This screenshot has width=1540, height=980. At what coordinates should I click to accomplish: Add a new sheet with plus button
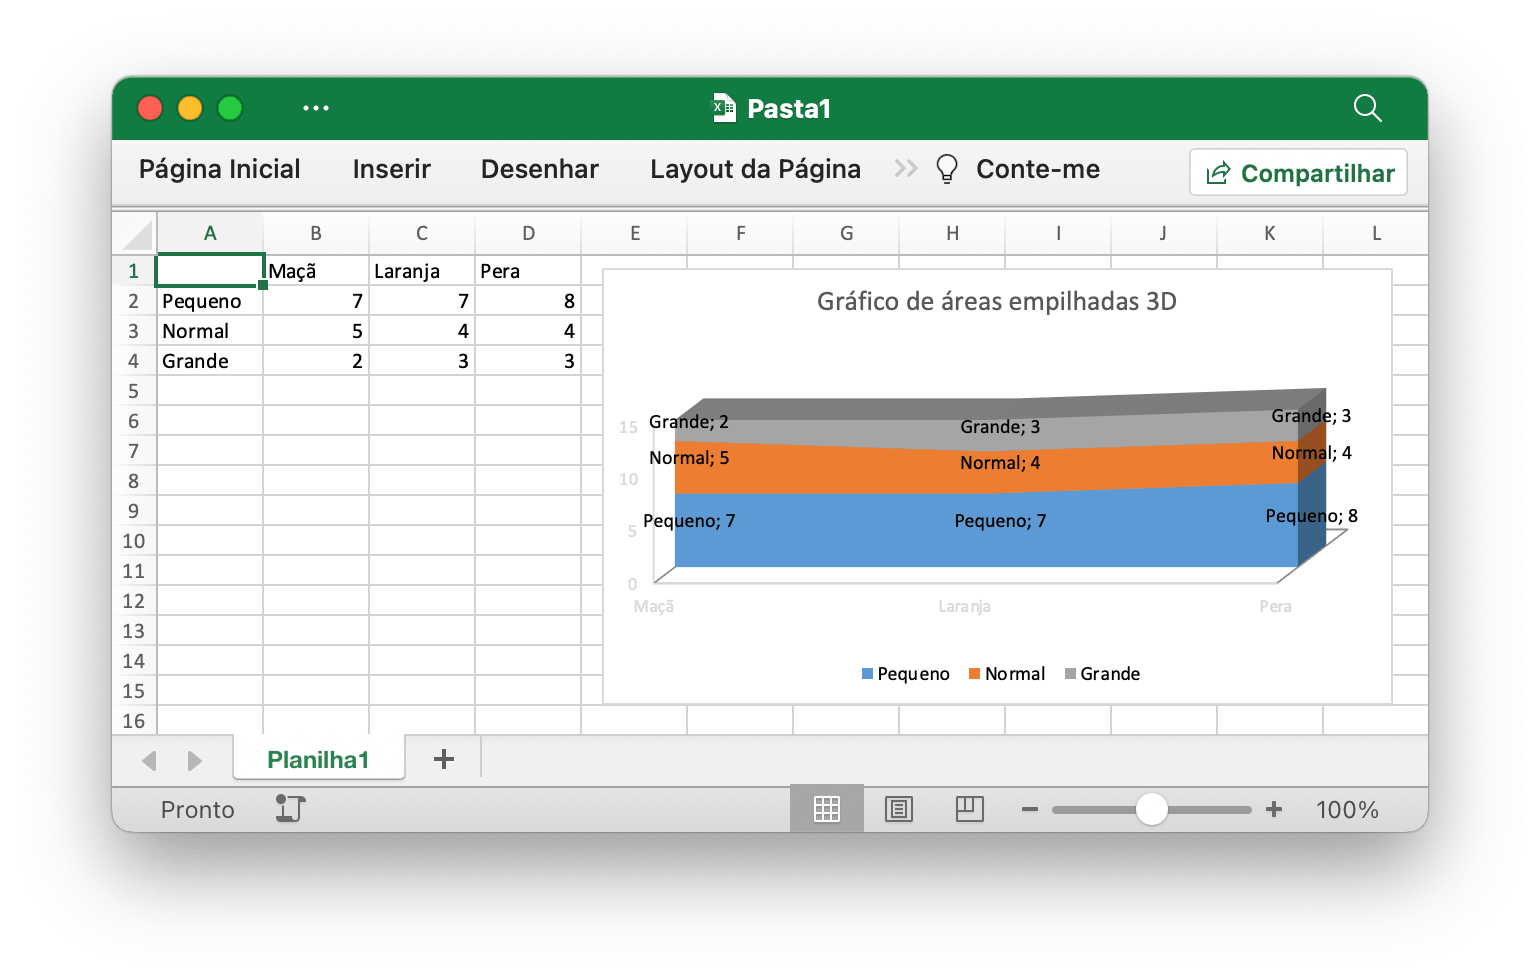click(x=444, y=759)
